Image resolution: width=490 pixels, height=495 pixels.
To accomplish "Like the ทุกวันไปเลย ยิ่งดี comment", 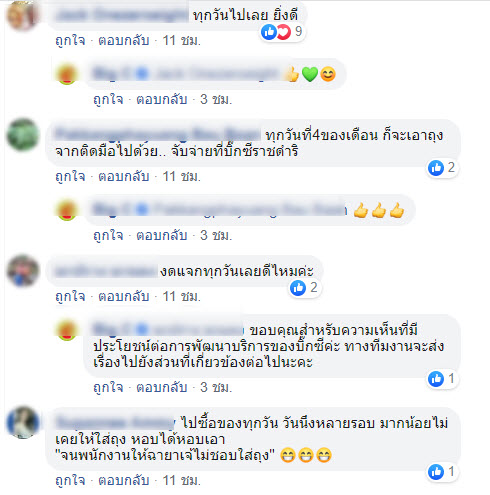I will click(x=70, y=41).
